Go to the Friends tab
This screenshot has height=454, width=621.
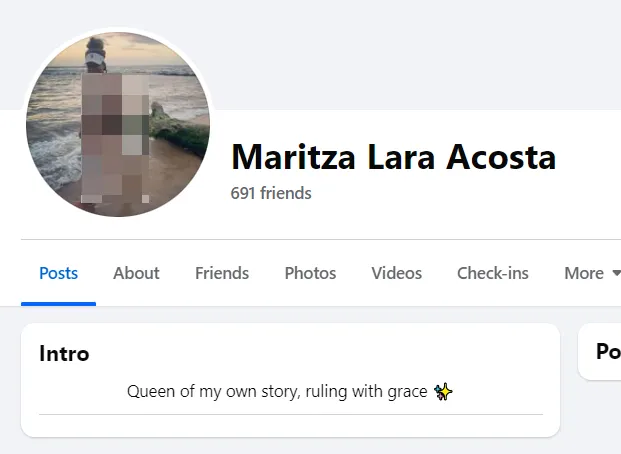pos(222,273)
